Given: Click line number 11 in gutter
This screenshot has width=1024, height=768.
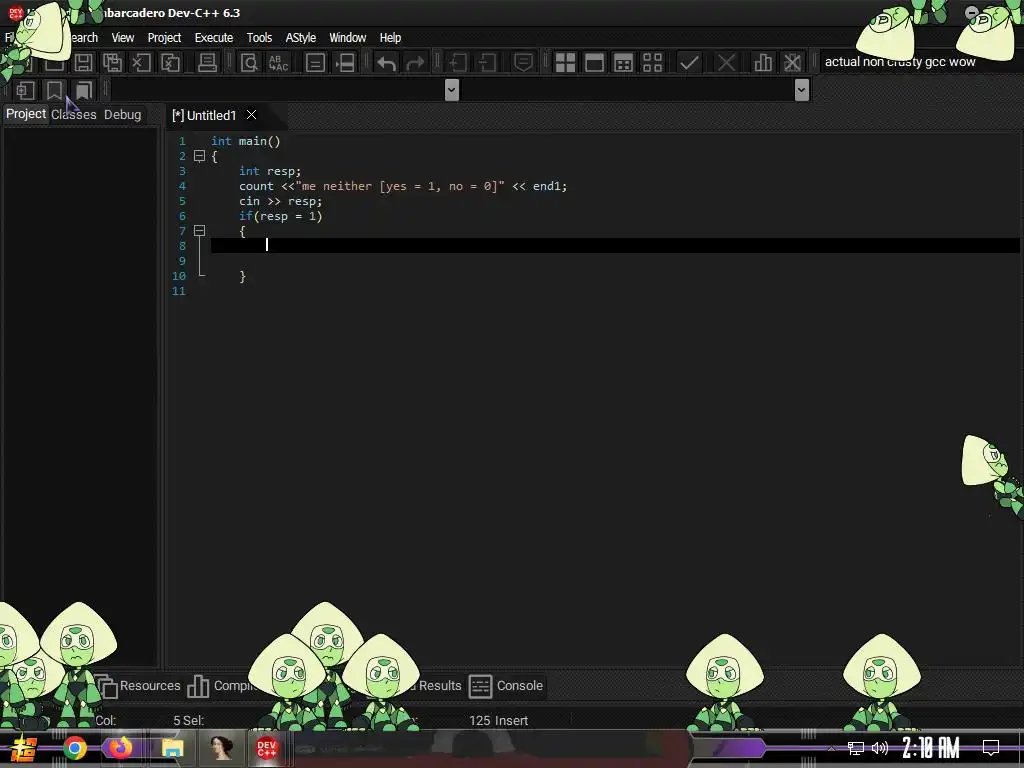Looking at the screenshot, I should (179, 291).
